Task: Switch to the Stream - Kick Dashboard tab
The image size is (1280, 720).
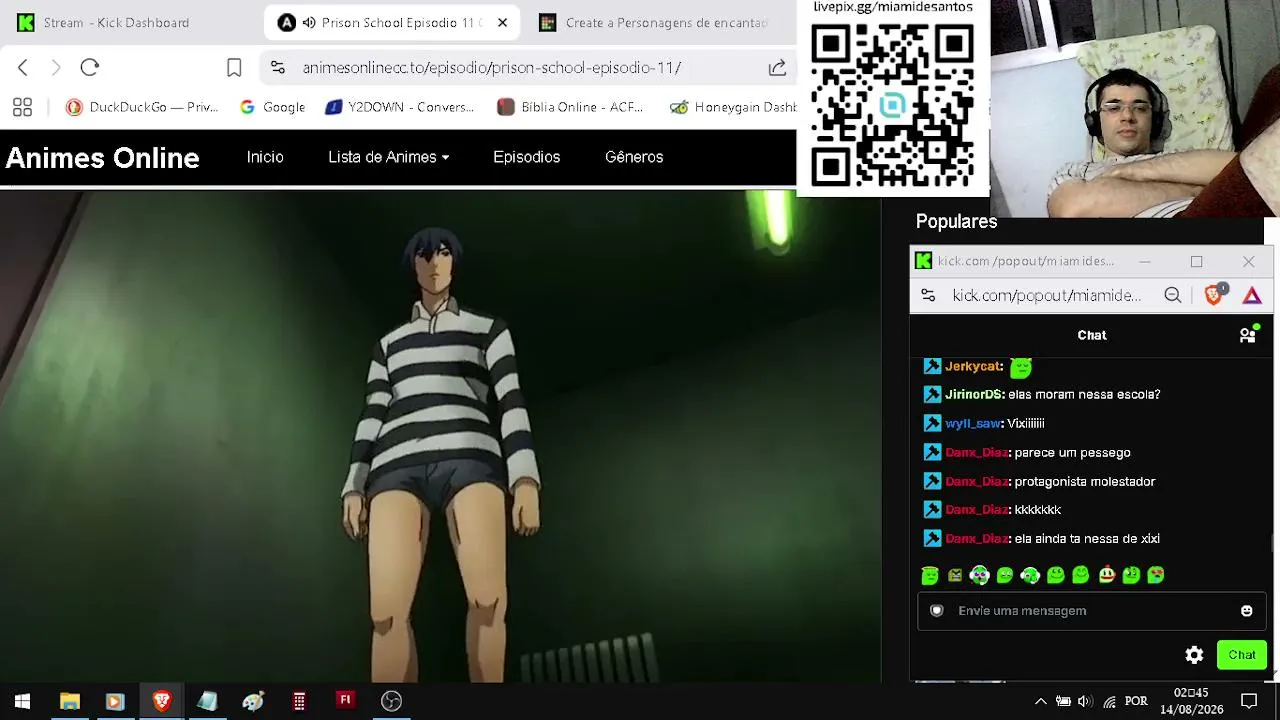Action: coord(116,22)
